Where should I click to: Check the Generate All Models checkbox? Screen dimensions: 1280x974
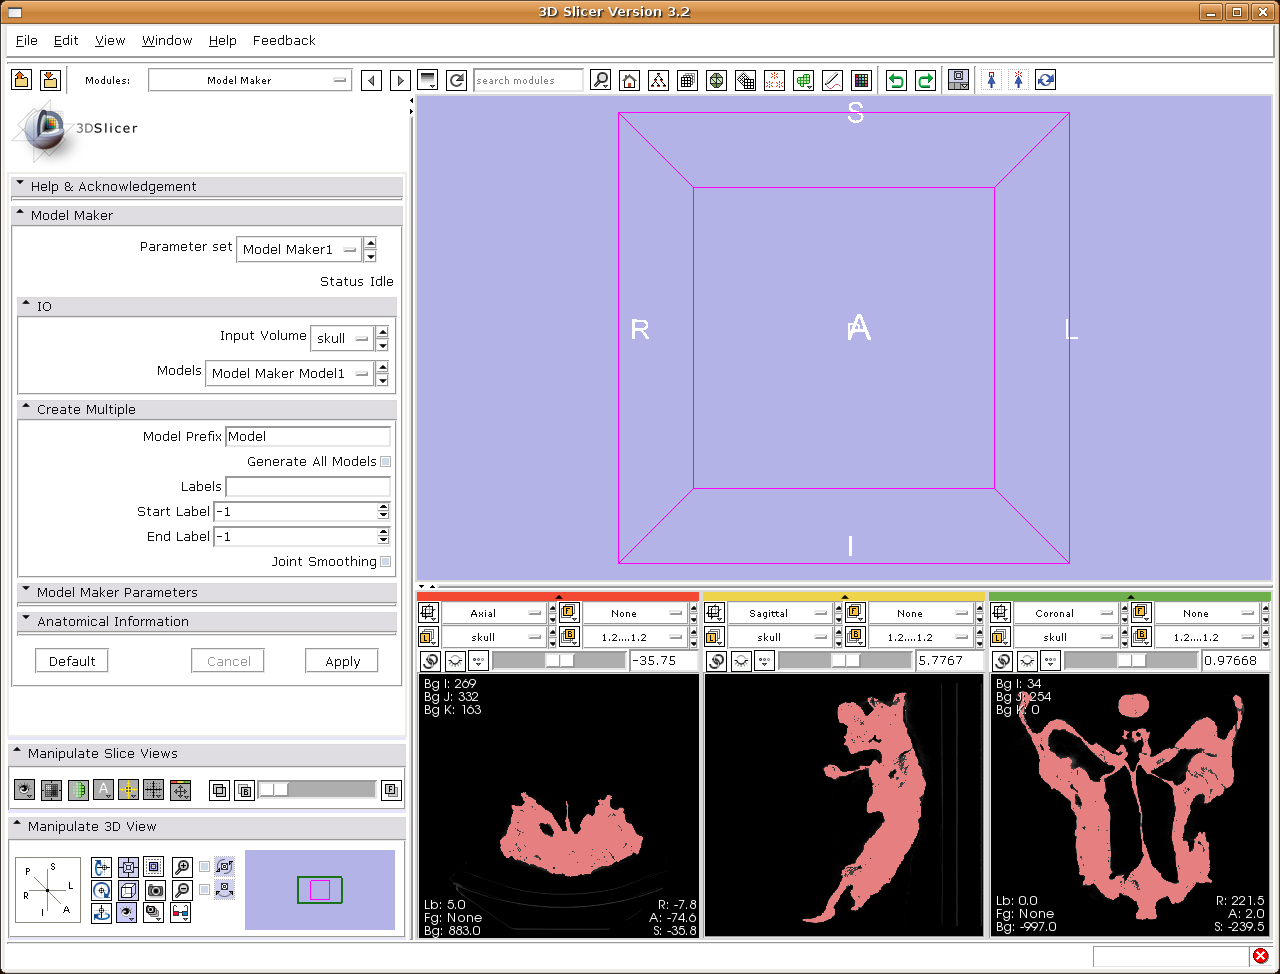386,462
